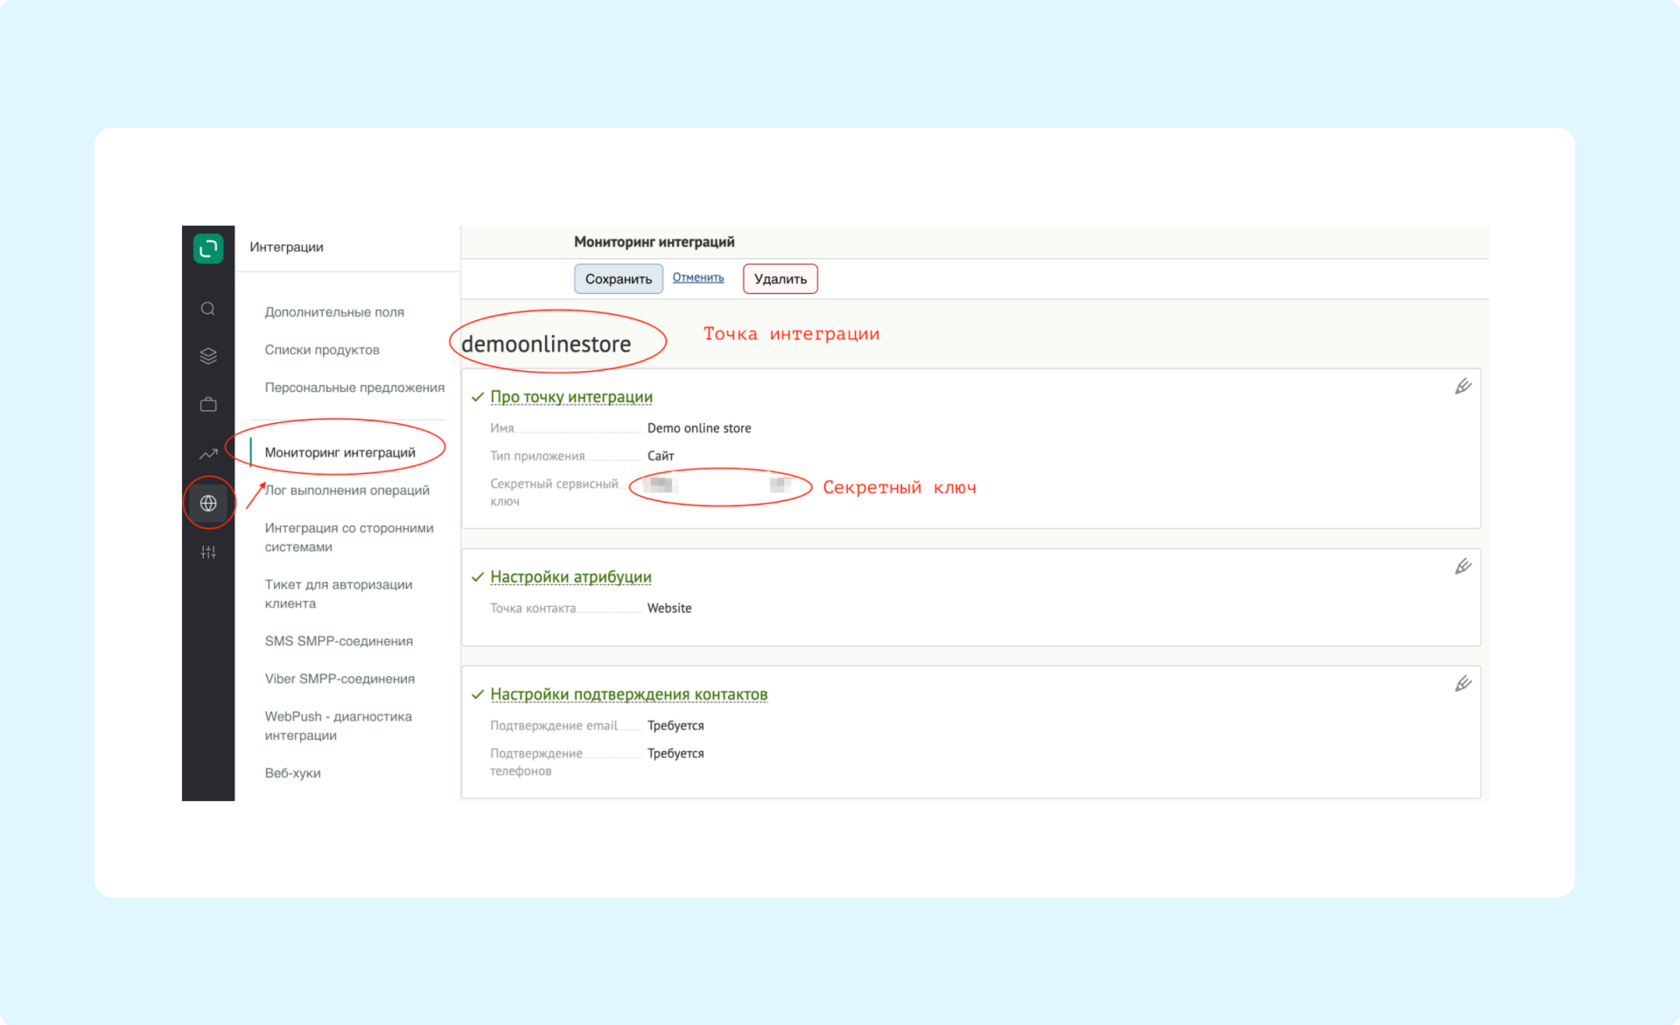Open 'Тикет для авторизации клиента' item
The image size is (1680, 1025).
tap(338, 594)
